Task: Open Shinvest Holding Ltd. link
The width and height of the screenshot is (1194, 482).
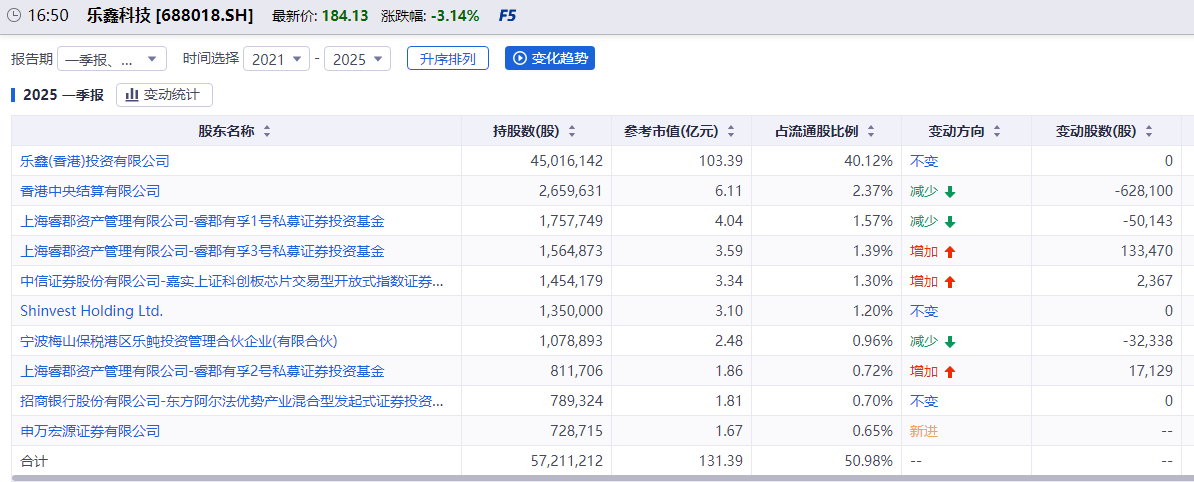Action: pos(91,311)
